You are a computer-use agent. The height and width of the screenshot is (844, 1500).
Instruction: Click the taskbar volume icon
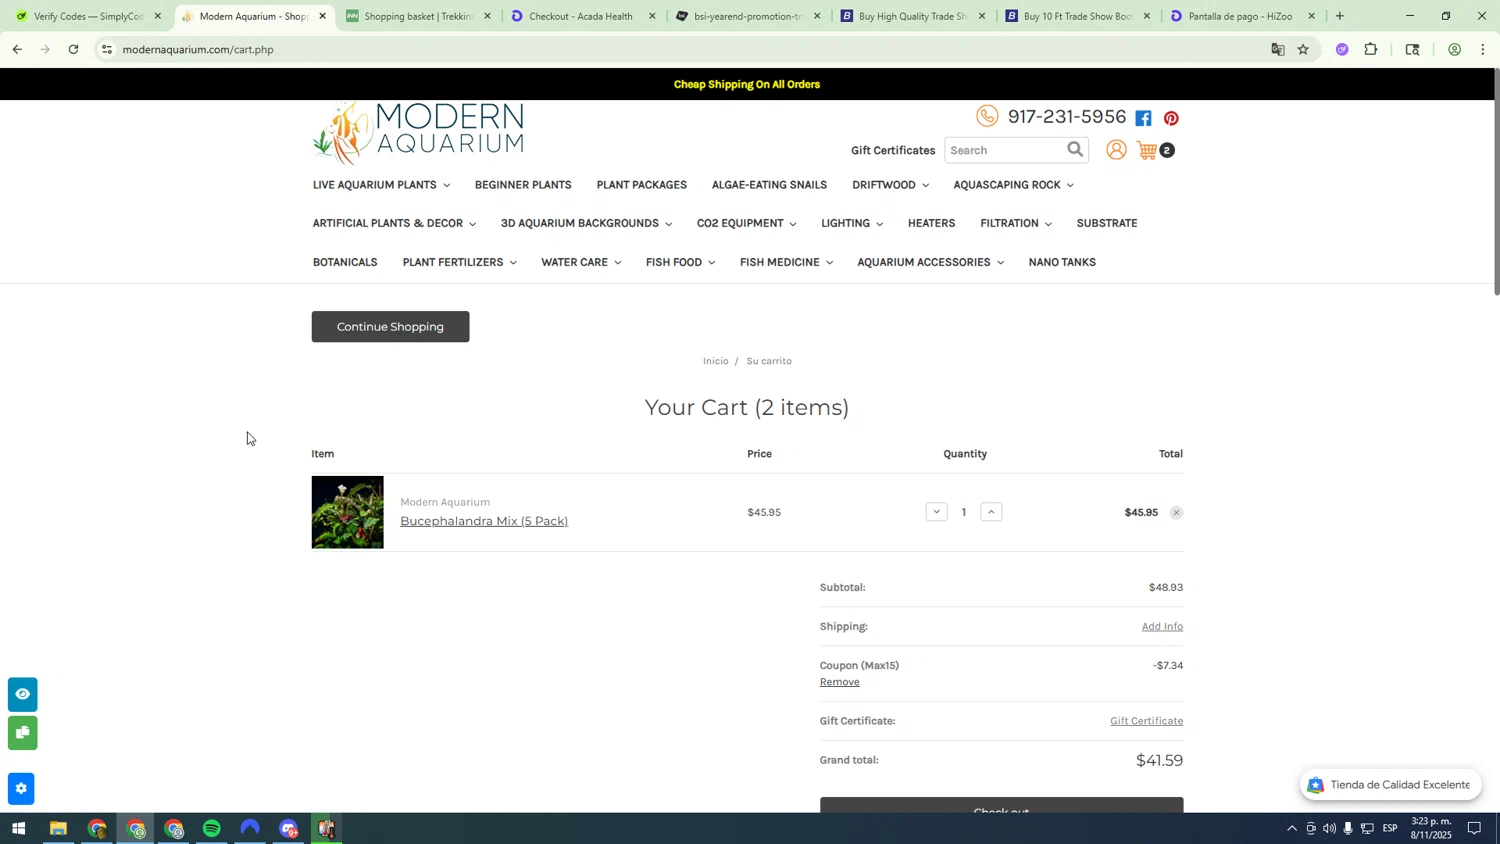pos(1329,829)
